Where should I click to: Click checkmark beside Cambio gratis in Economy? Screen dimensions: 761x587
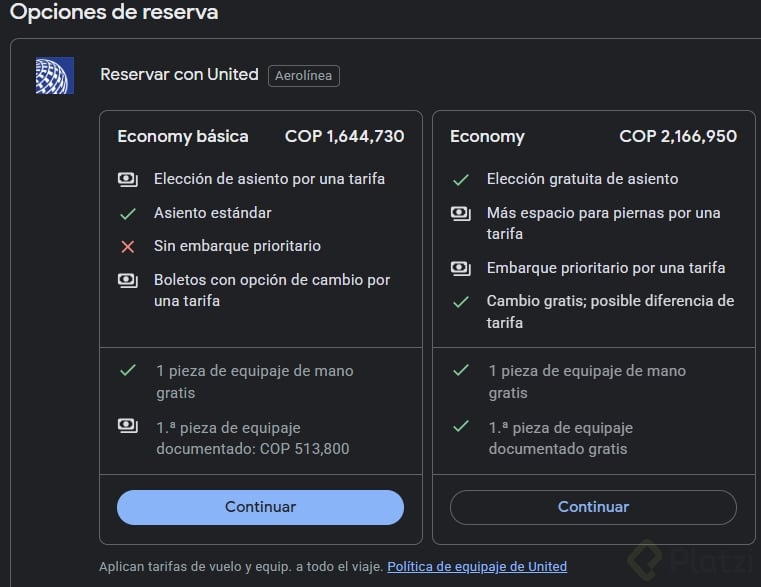tap(461, 301)
